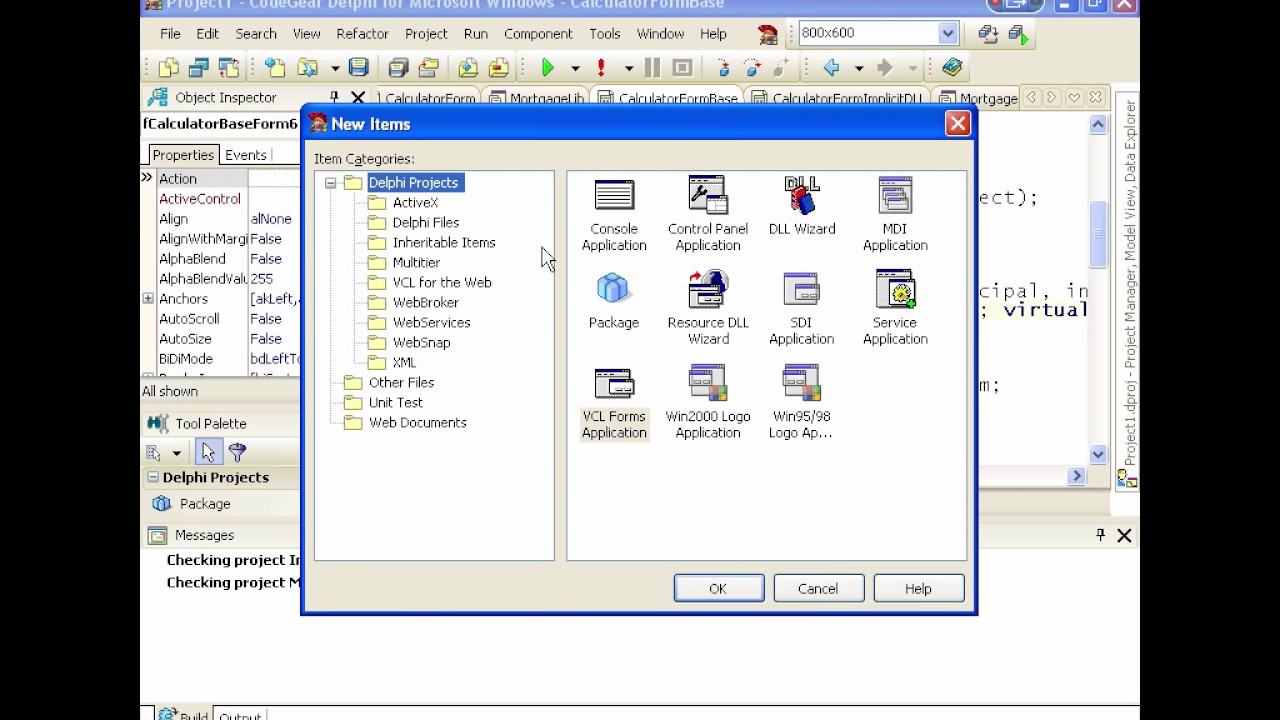Viewport: 1280px width, 720px height.
Task: Choose SDI Application icon
Action: [802, 290]
